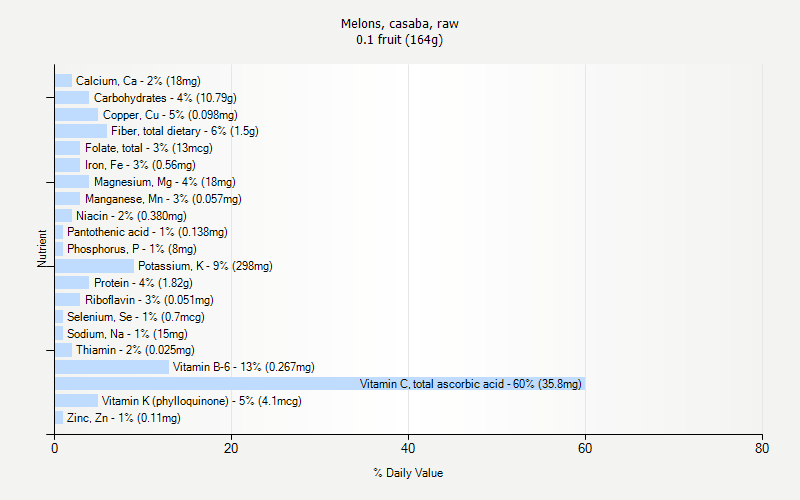Click the Potassium, K 9% bar

(x=94, y=266)
